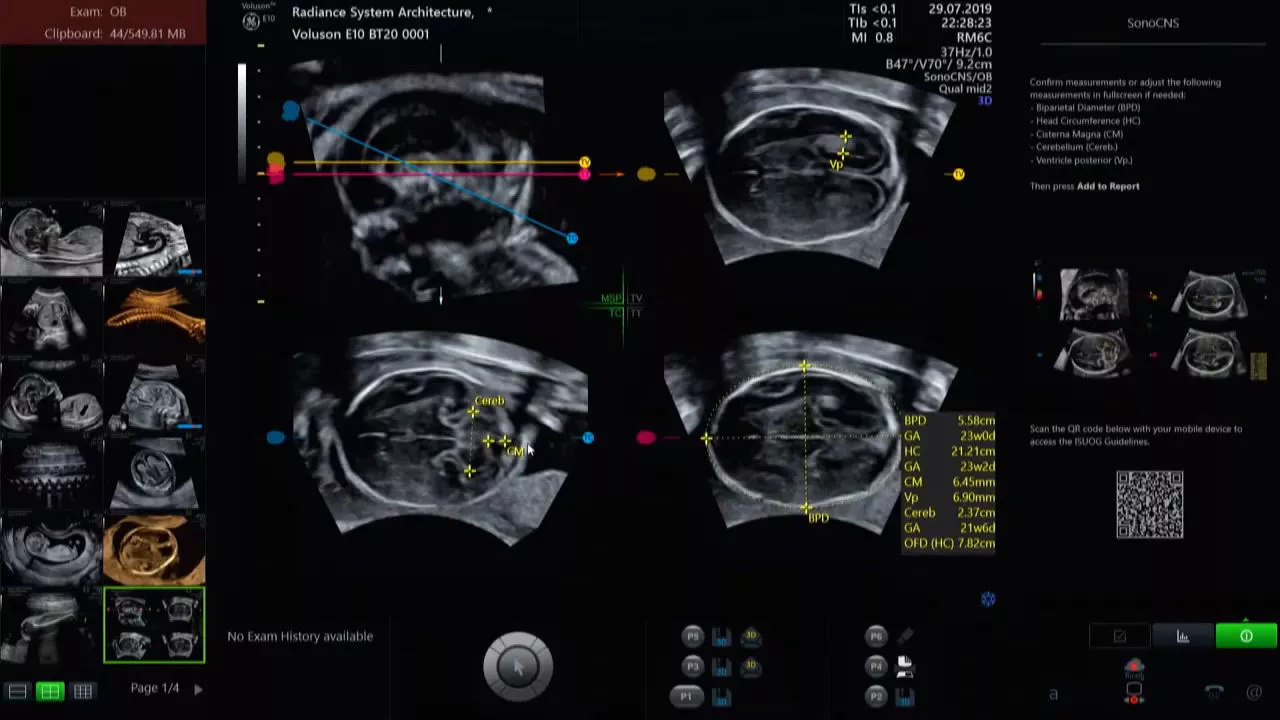Click the trackball cursor control
The width and height of the screenshot is (1280, 720).
(x=518, y=665)
